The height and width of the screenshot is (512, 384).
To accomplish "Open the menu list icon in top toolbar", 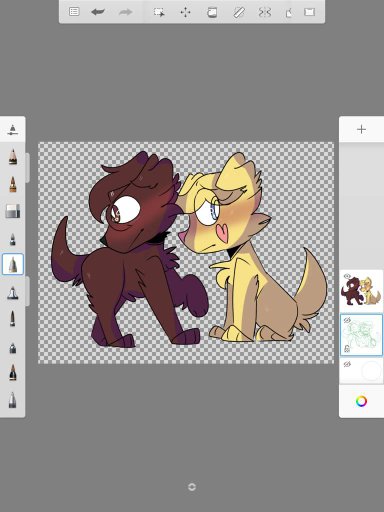I will click(74, 12).
